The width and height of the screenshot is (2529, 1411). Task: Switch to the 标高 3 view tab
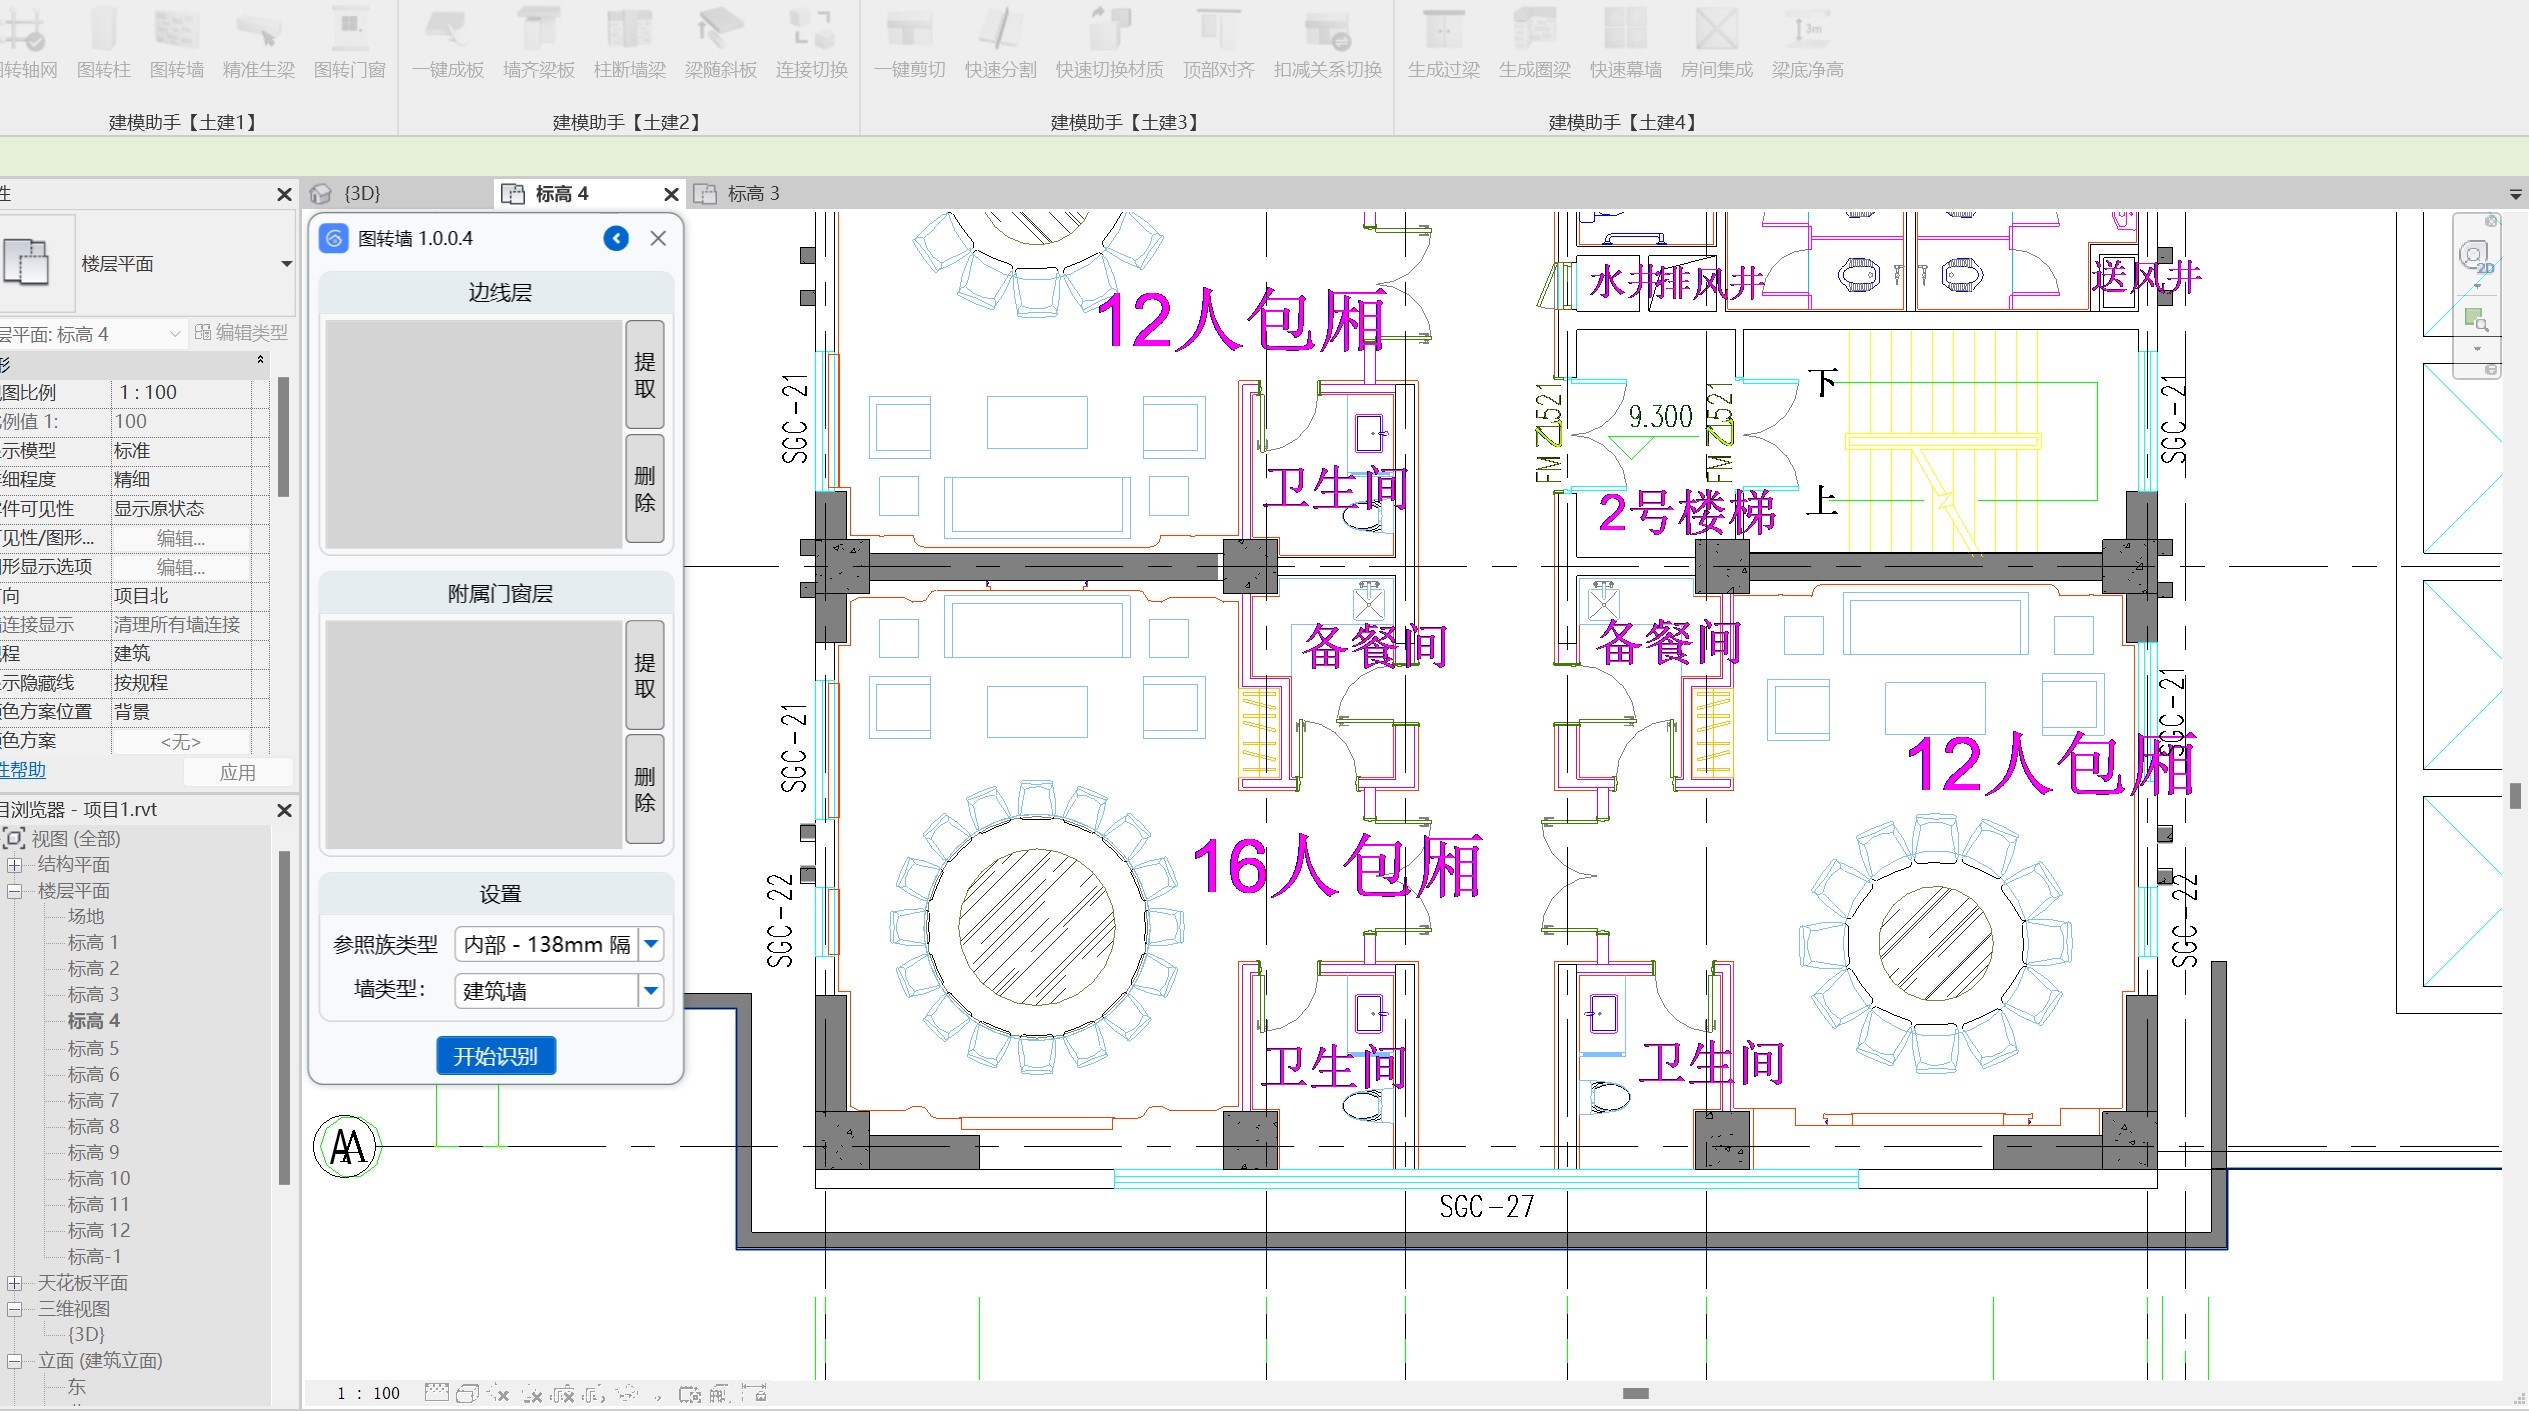[x=752, y=194]
